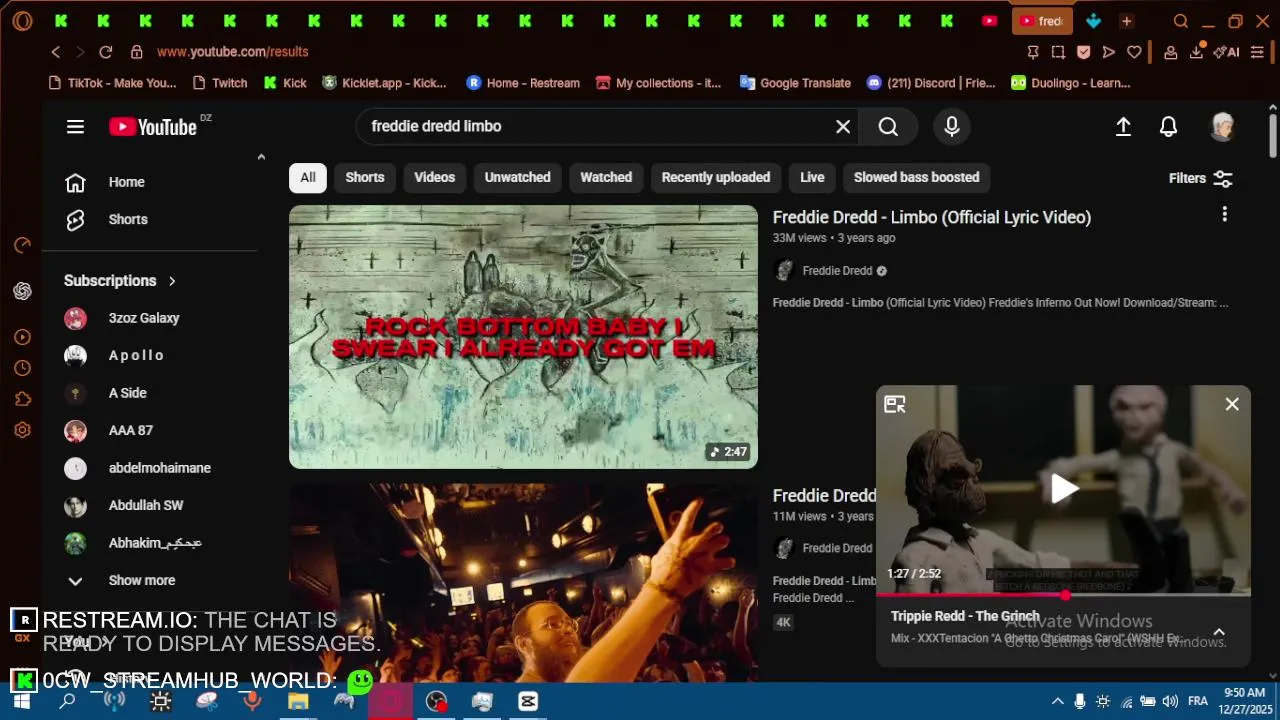1280x720 pixels.
Task: Open Home in YouTube sidebar
Action: click(x=127, y=182)
